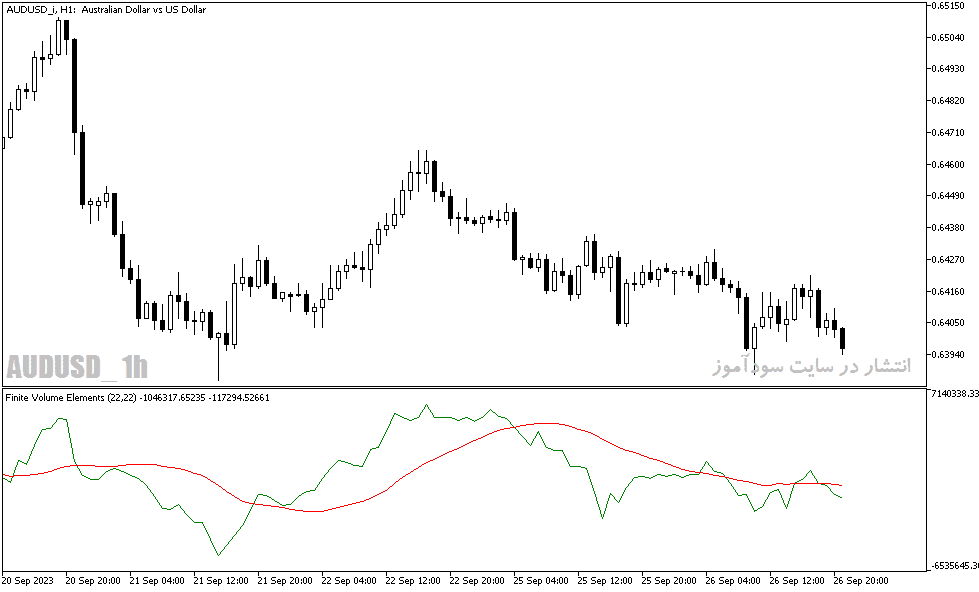Click the red signal line's highest peak
Viewport: 979px width, 592px height.
click(x=545, y=423)
